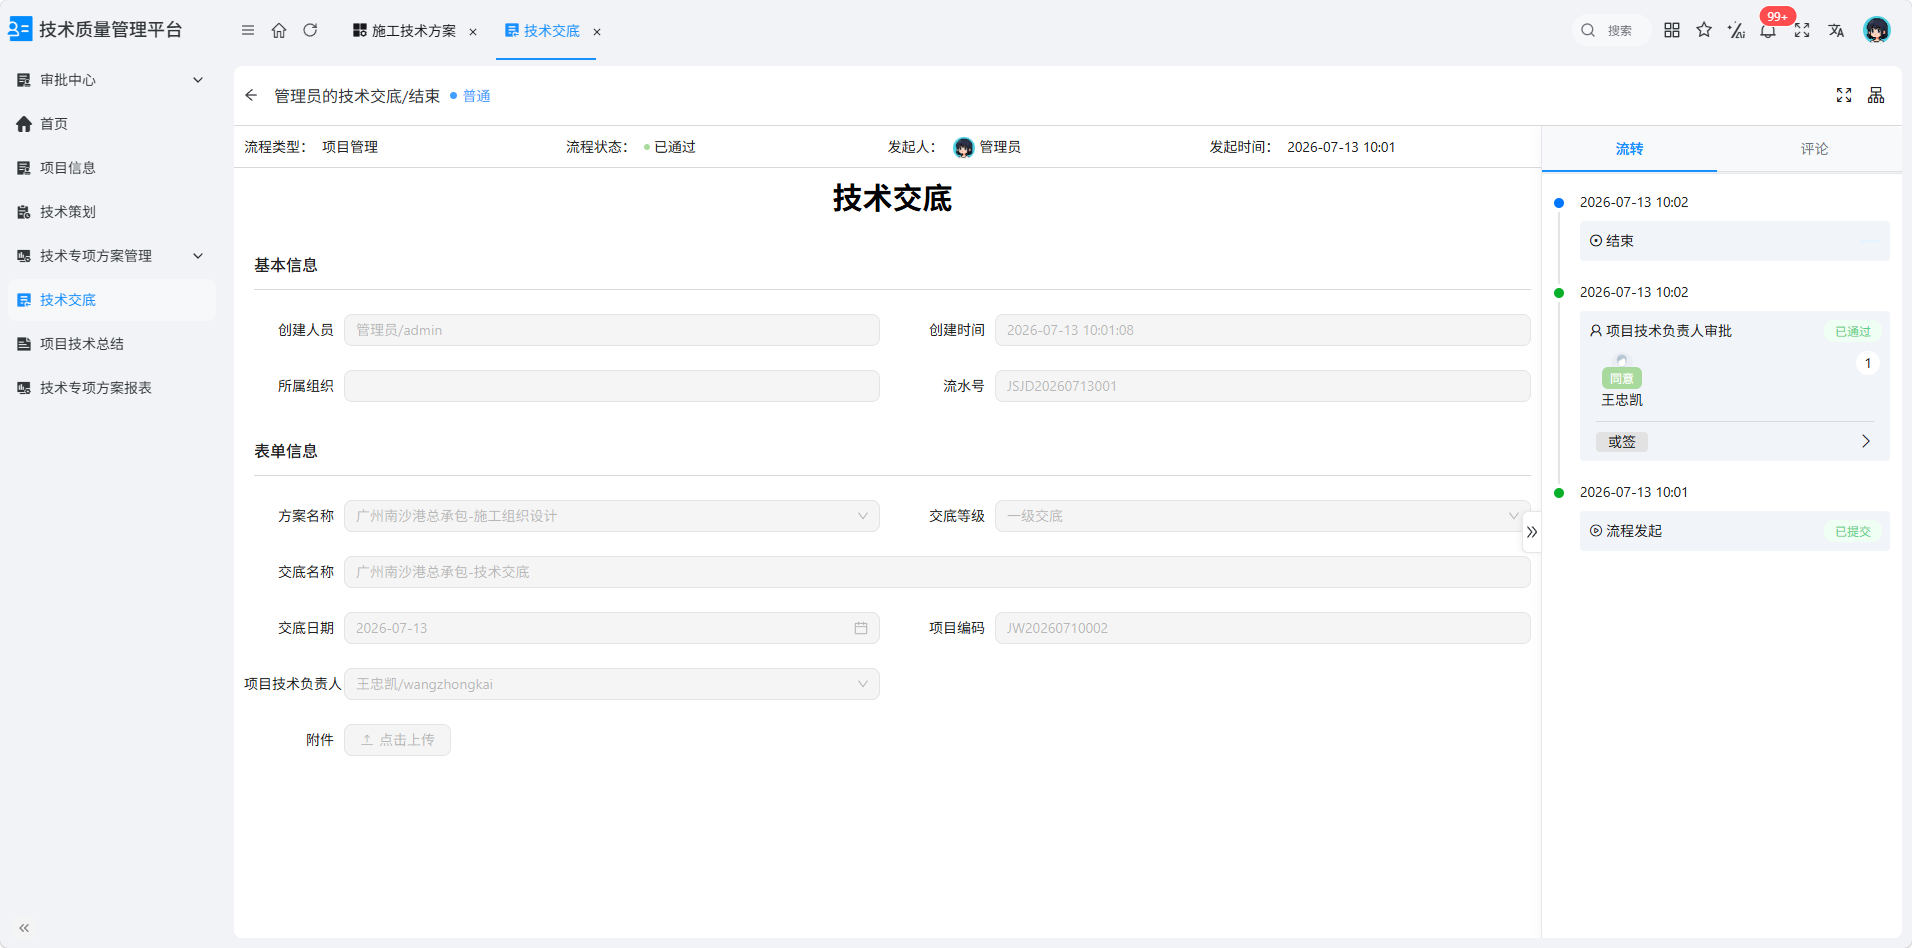Click the 普通 priority tag

tap(471, 96)
